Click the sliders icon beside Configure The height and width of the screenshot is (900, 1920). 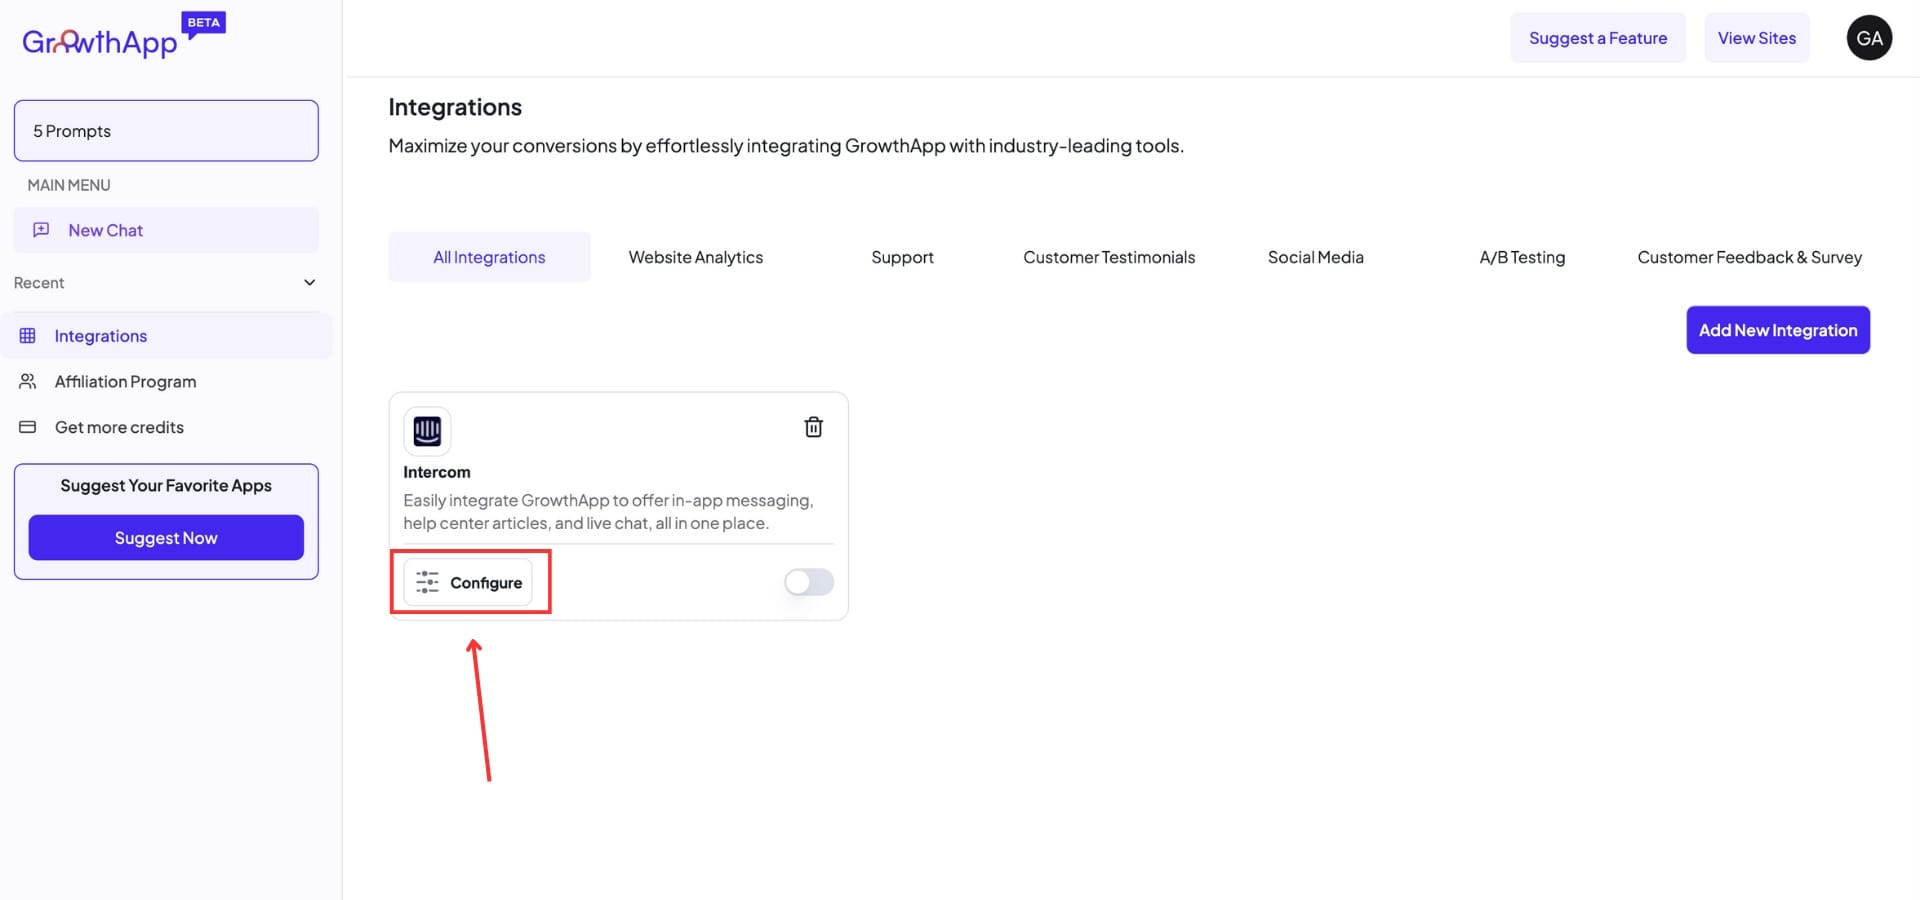[x=427, y=582]
